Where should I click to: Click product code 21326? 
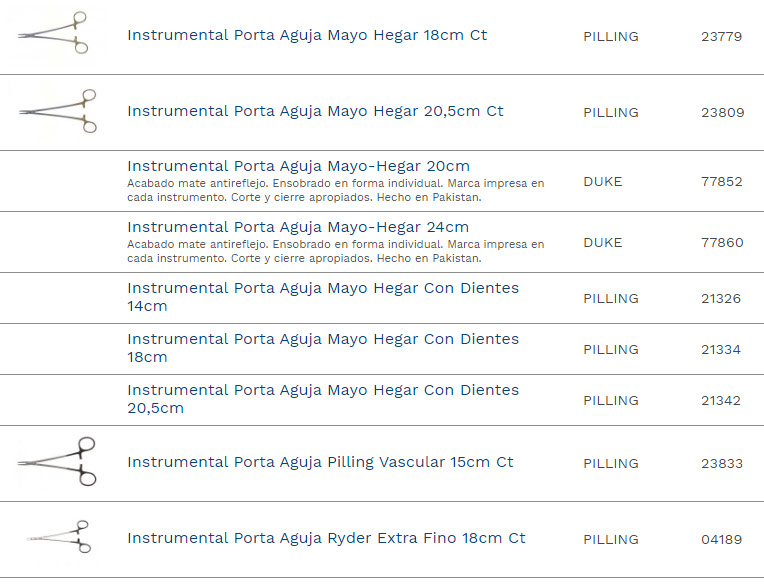point(720,299)
